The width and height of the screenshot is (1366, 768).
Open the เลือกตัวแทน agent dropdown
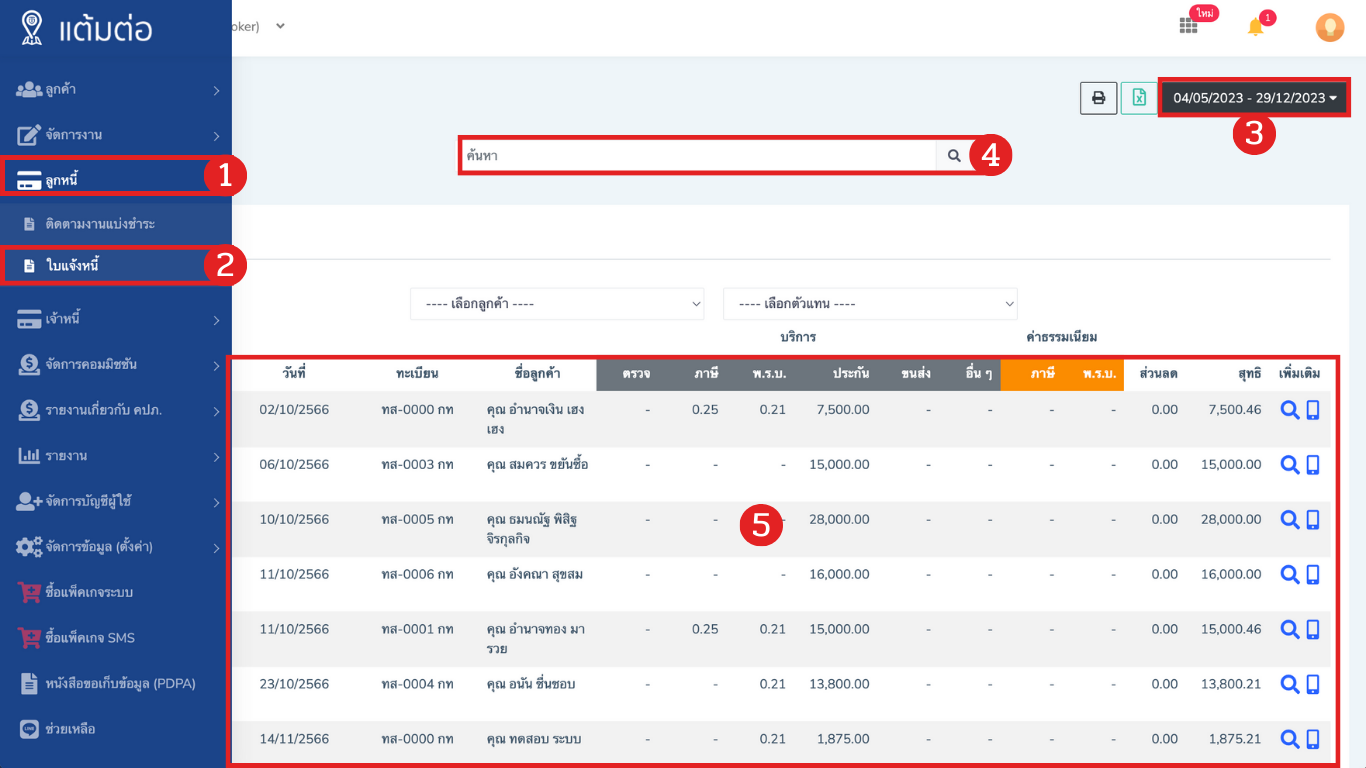point(870,304)
